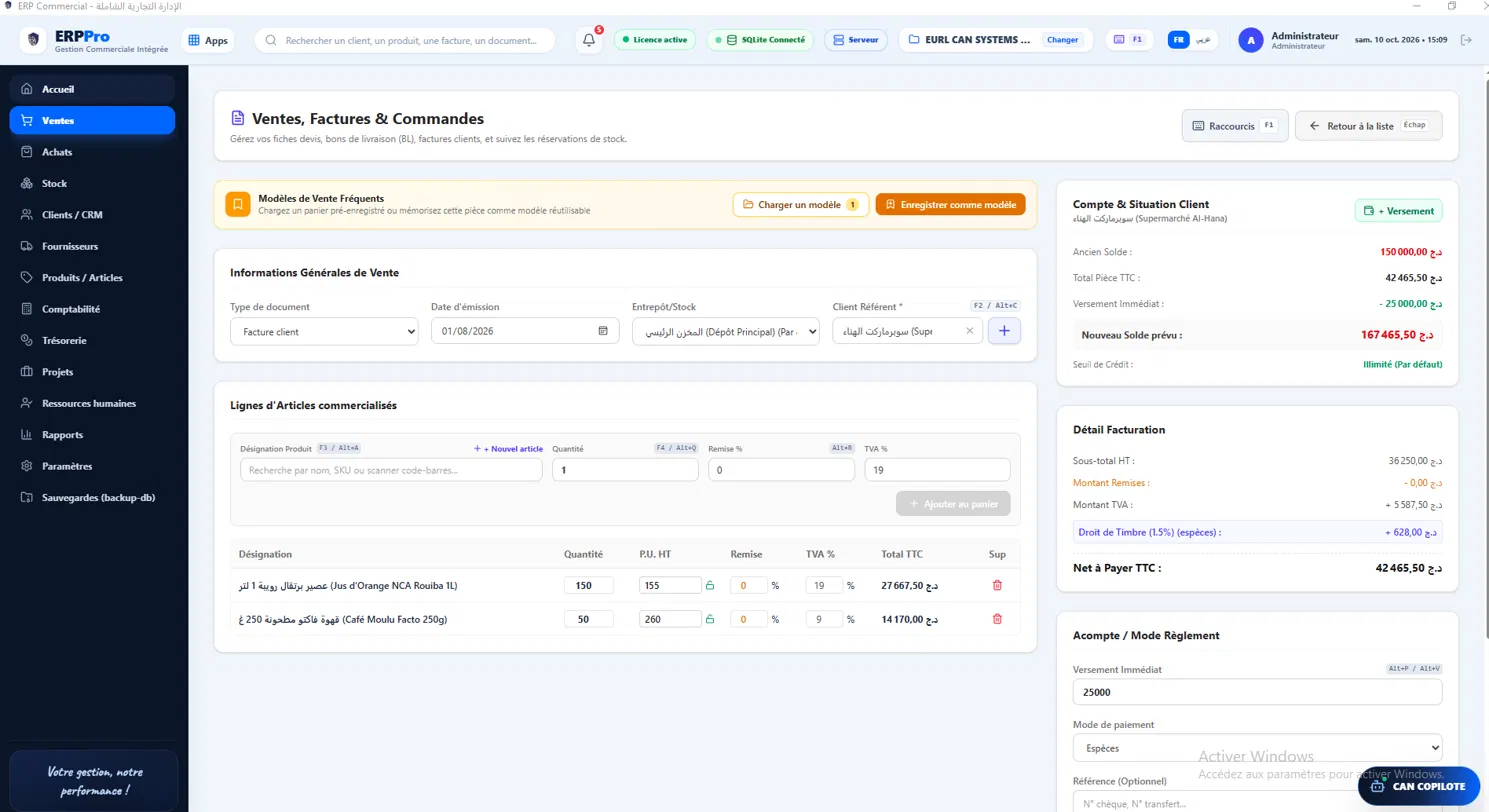Click Charger un modèle
Image resolution: width=1489 pixels, height=812 pixels.
point(801,205)
